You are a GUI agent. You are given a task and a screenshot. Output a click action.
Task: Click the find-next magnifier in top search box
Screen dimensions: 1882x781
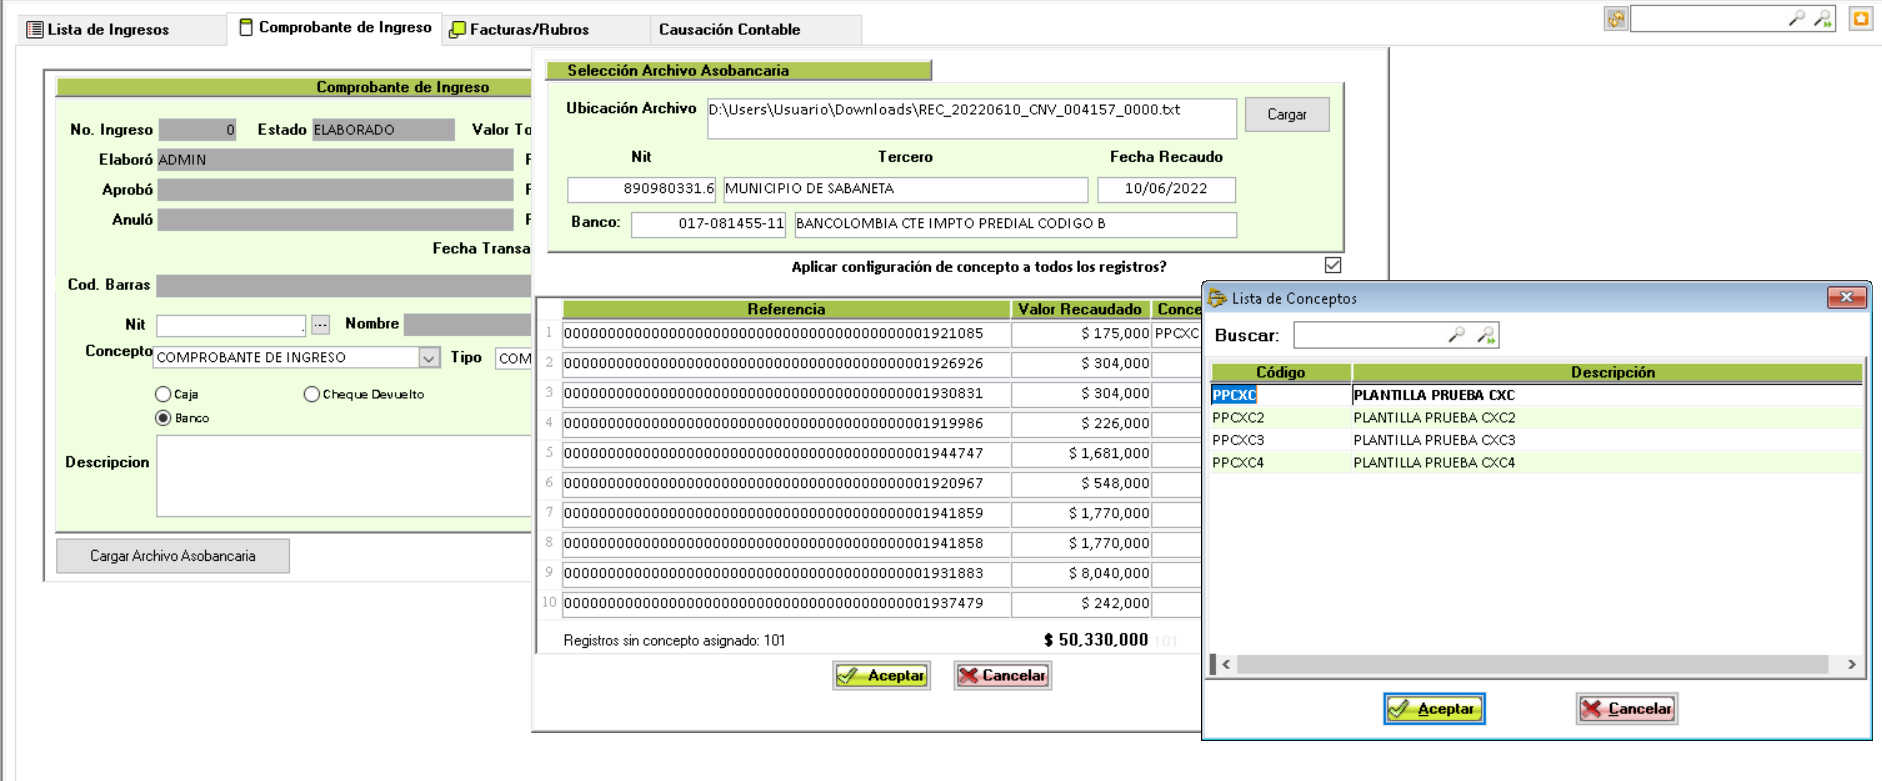1822,19
